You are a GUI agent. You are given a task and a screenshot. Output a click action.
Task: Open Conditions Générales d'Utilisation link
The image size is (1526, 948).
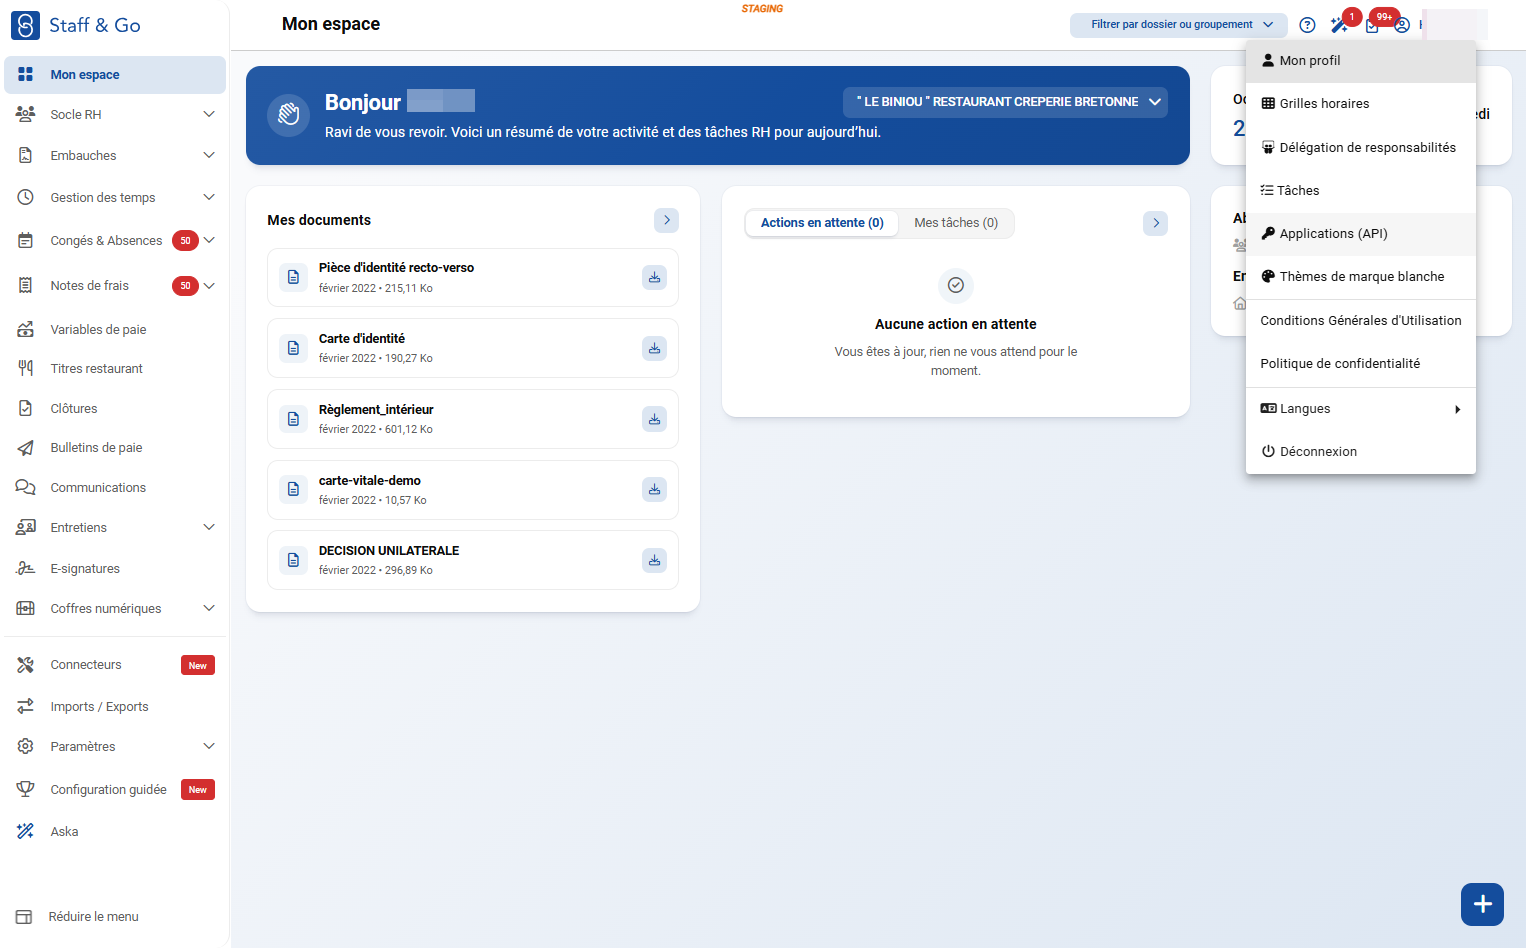(x=1361, y=321)
